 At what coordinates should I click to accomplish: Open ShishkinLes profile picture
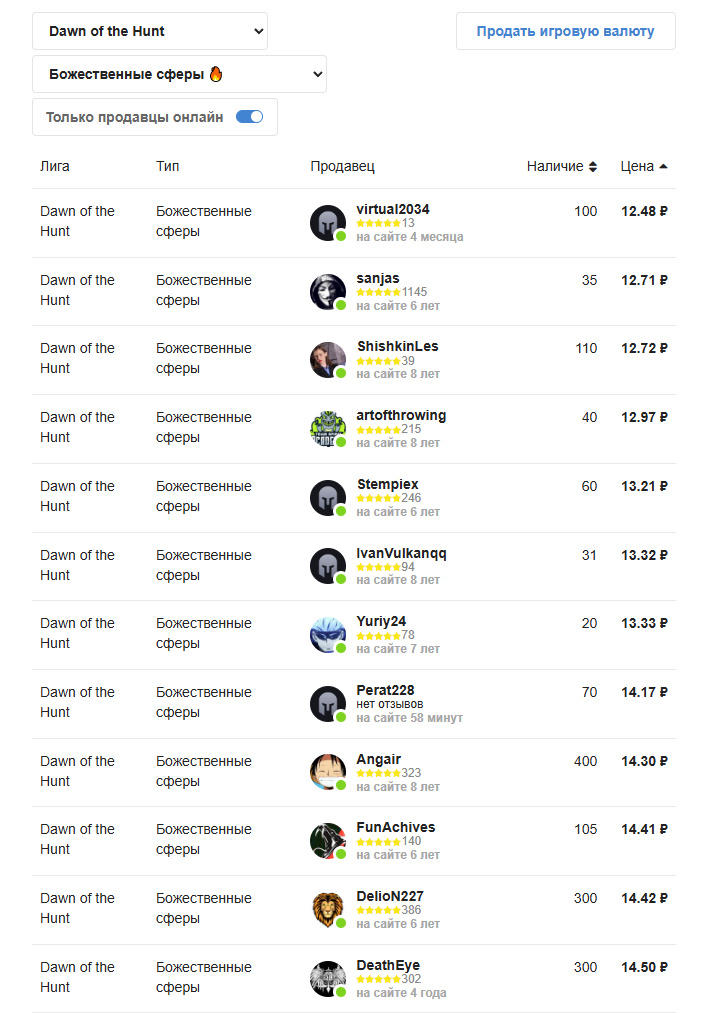click(x=328, y=360)
